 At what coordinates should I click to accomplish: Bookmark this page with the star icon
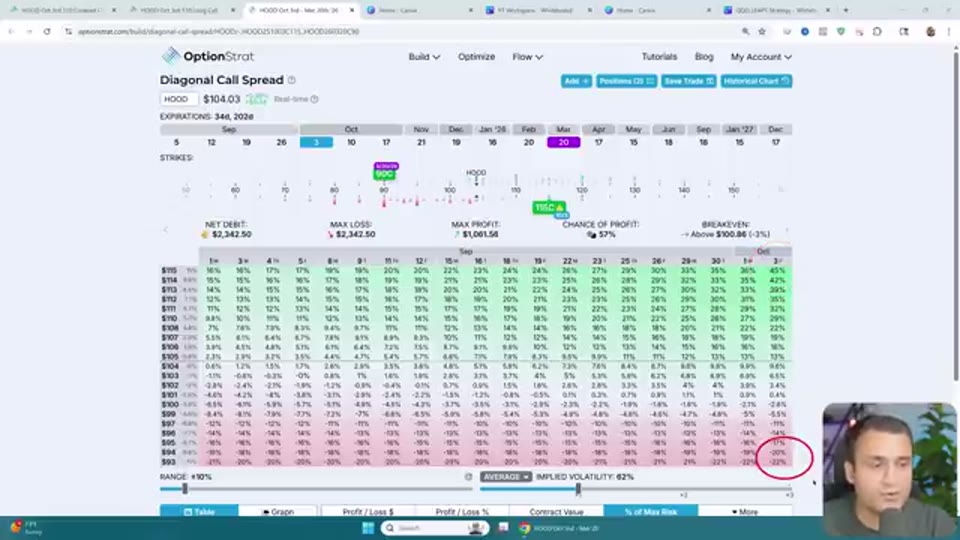point(762,31)
